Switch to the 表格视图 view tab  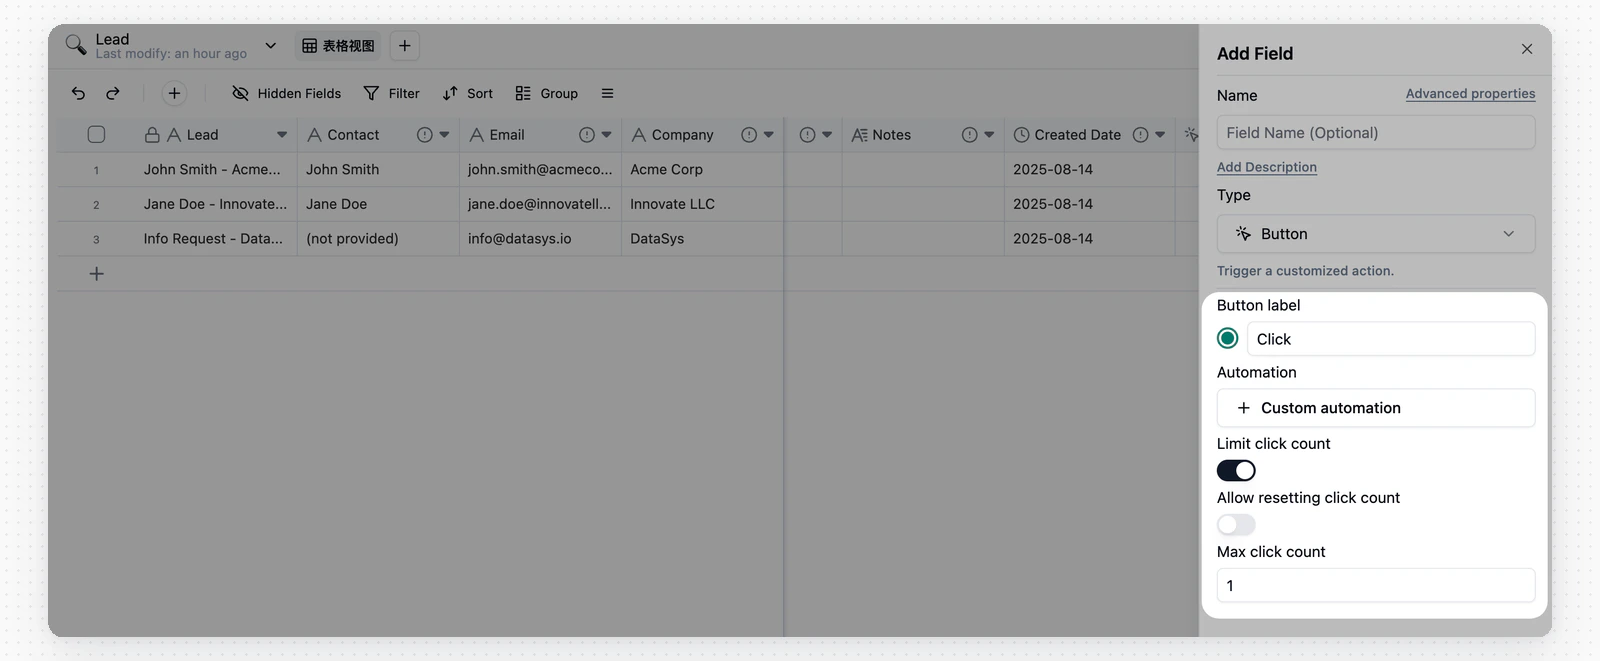[338, 46]
